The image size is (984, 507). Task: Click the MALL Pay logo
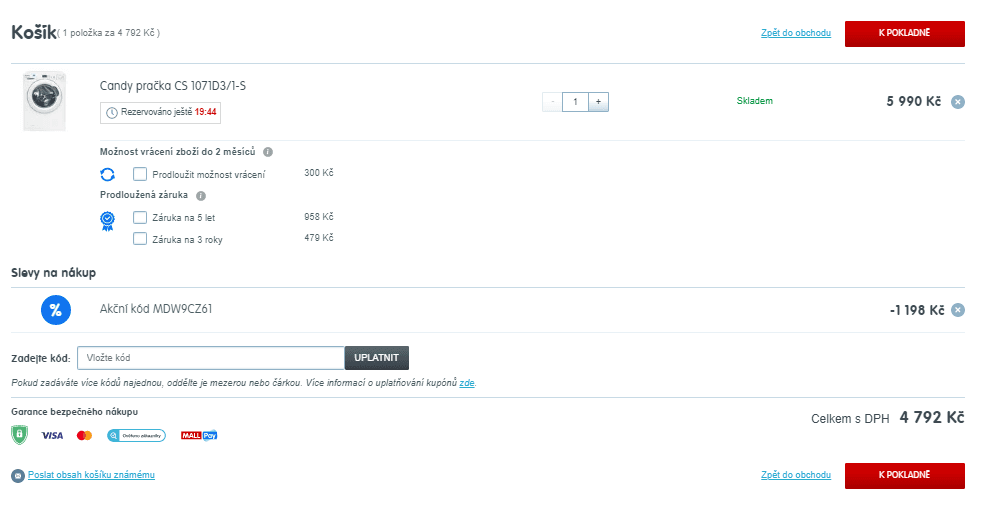pos(199,435)
